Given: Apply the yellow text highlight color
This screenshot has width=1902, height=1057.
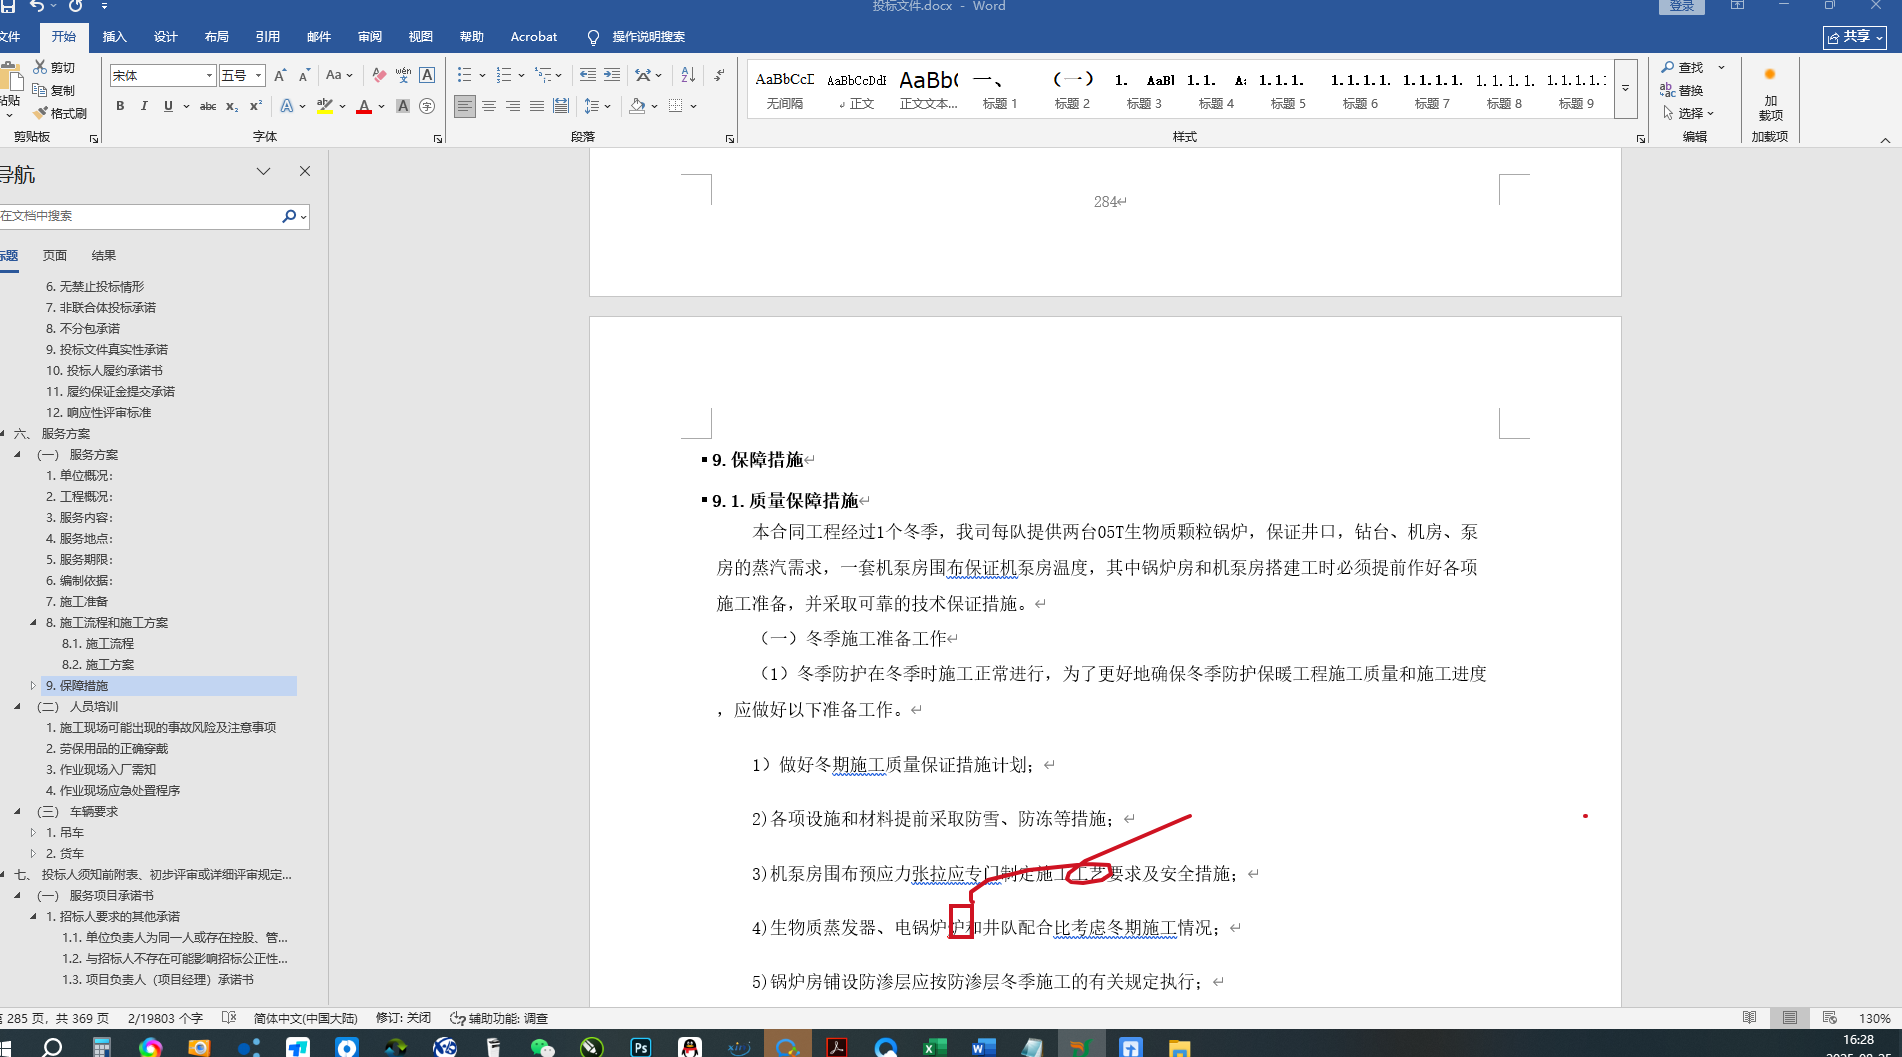Looking at the screenshot, I should click(325, 106).
